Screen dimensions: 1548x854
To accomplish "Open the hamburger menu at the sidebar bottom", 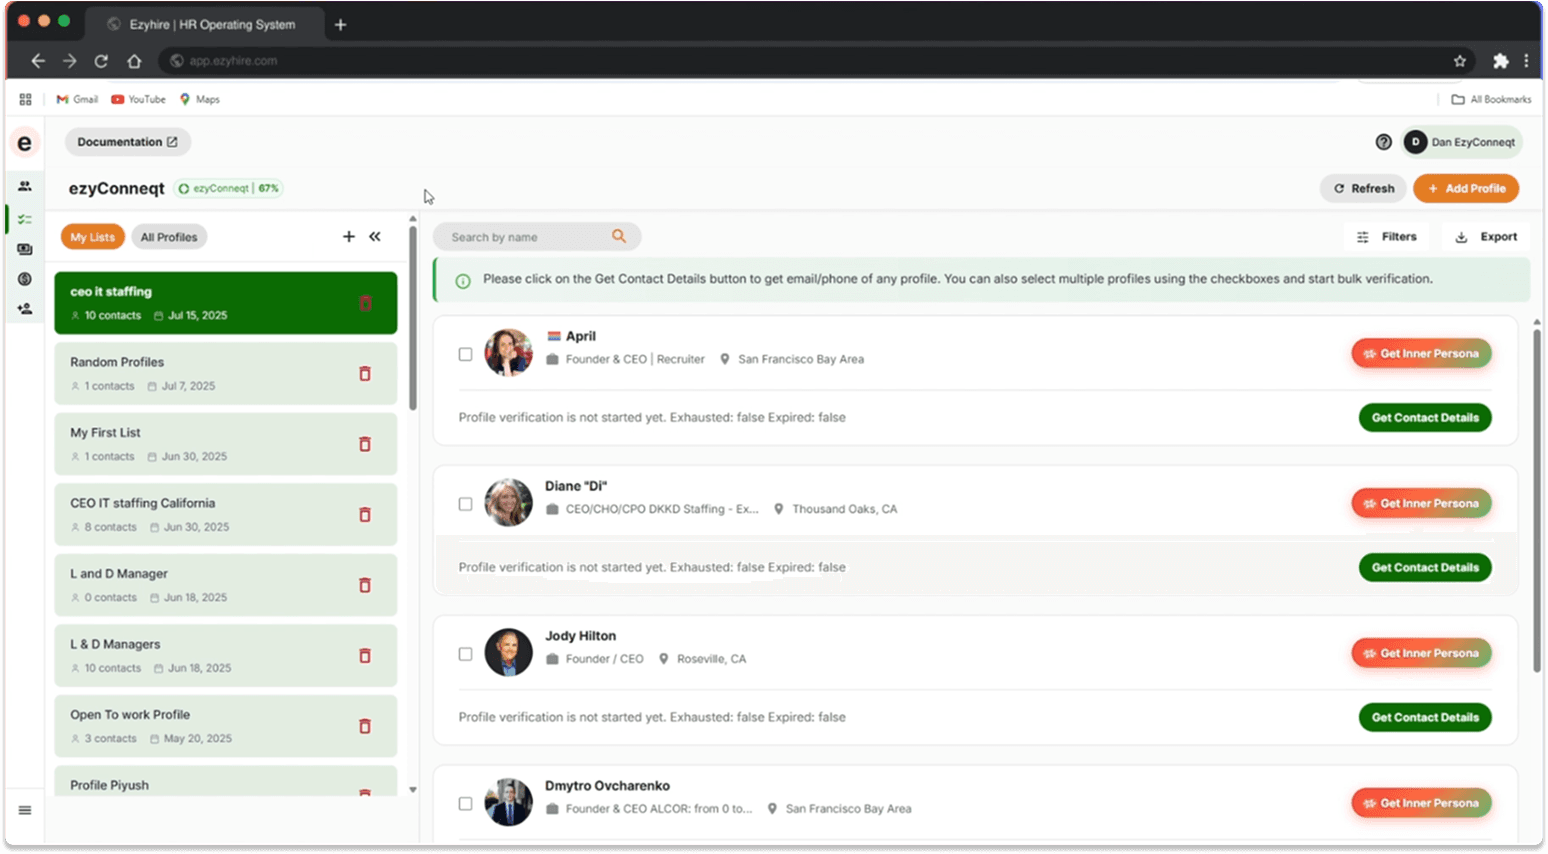I will click(25, 810).
